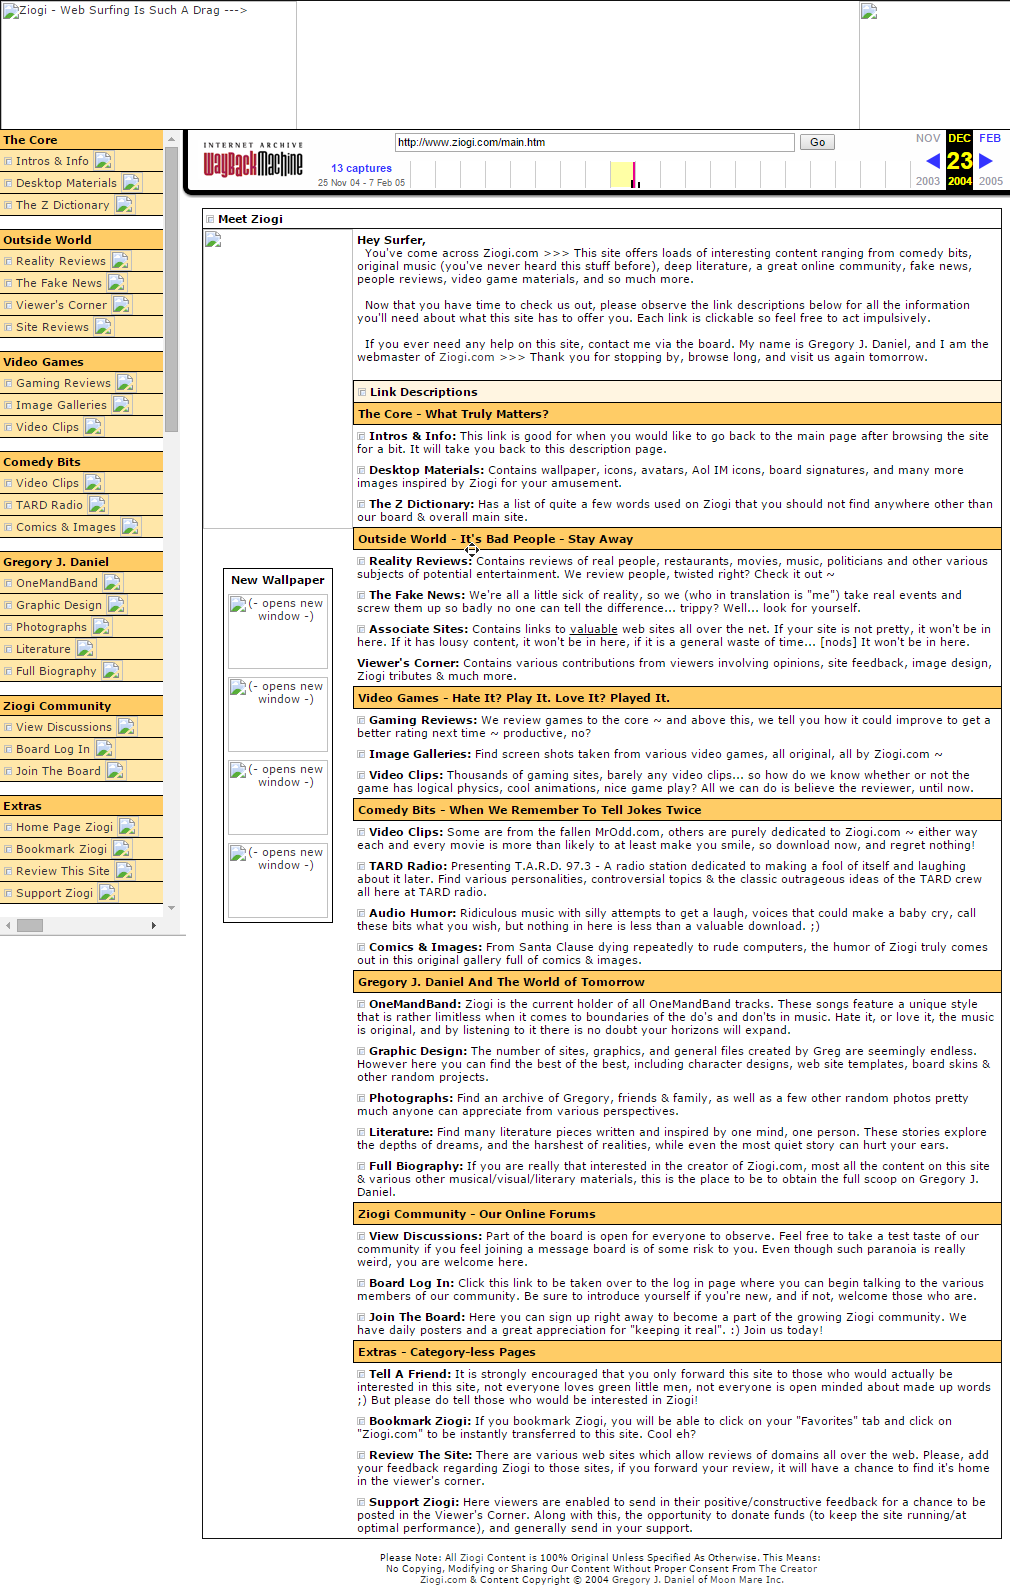The image size is (1010, 1593).
Task: Open the third New Wallpaper thumbnail
Action: (278, 797)
